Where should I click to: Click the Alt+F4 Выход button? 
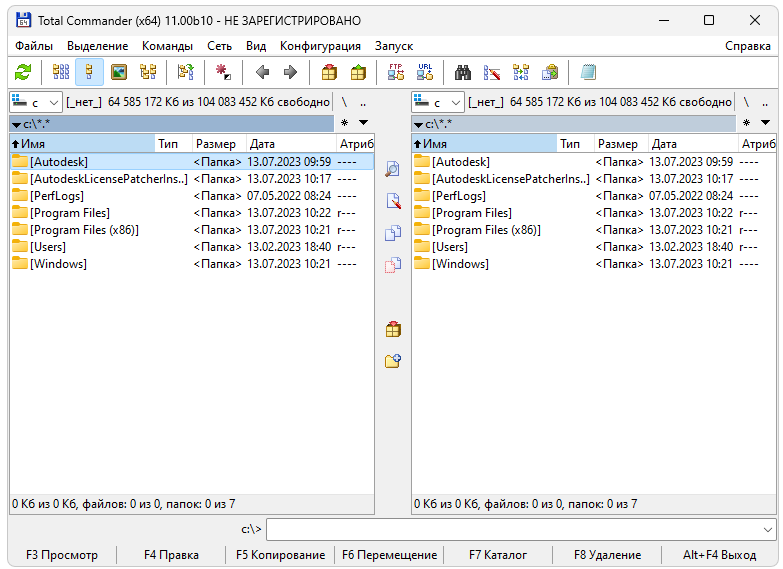[x=720, y=555]
